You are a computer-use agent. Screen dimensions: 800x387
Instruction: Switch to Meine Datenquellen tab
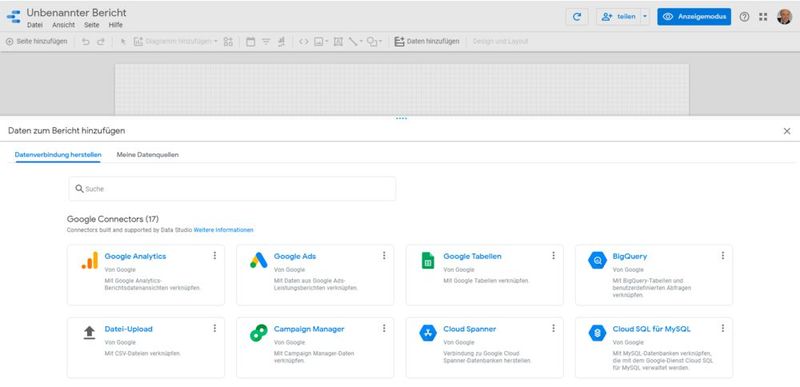(x=147, y=154)
